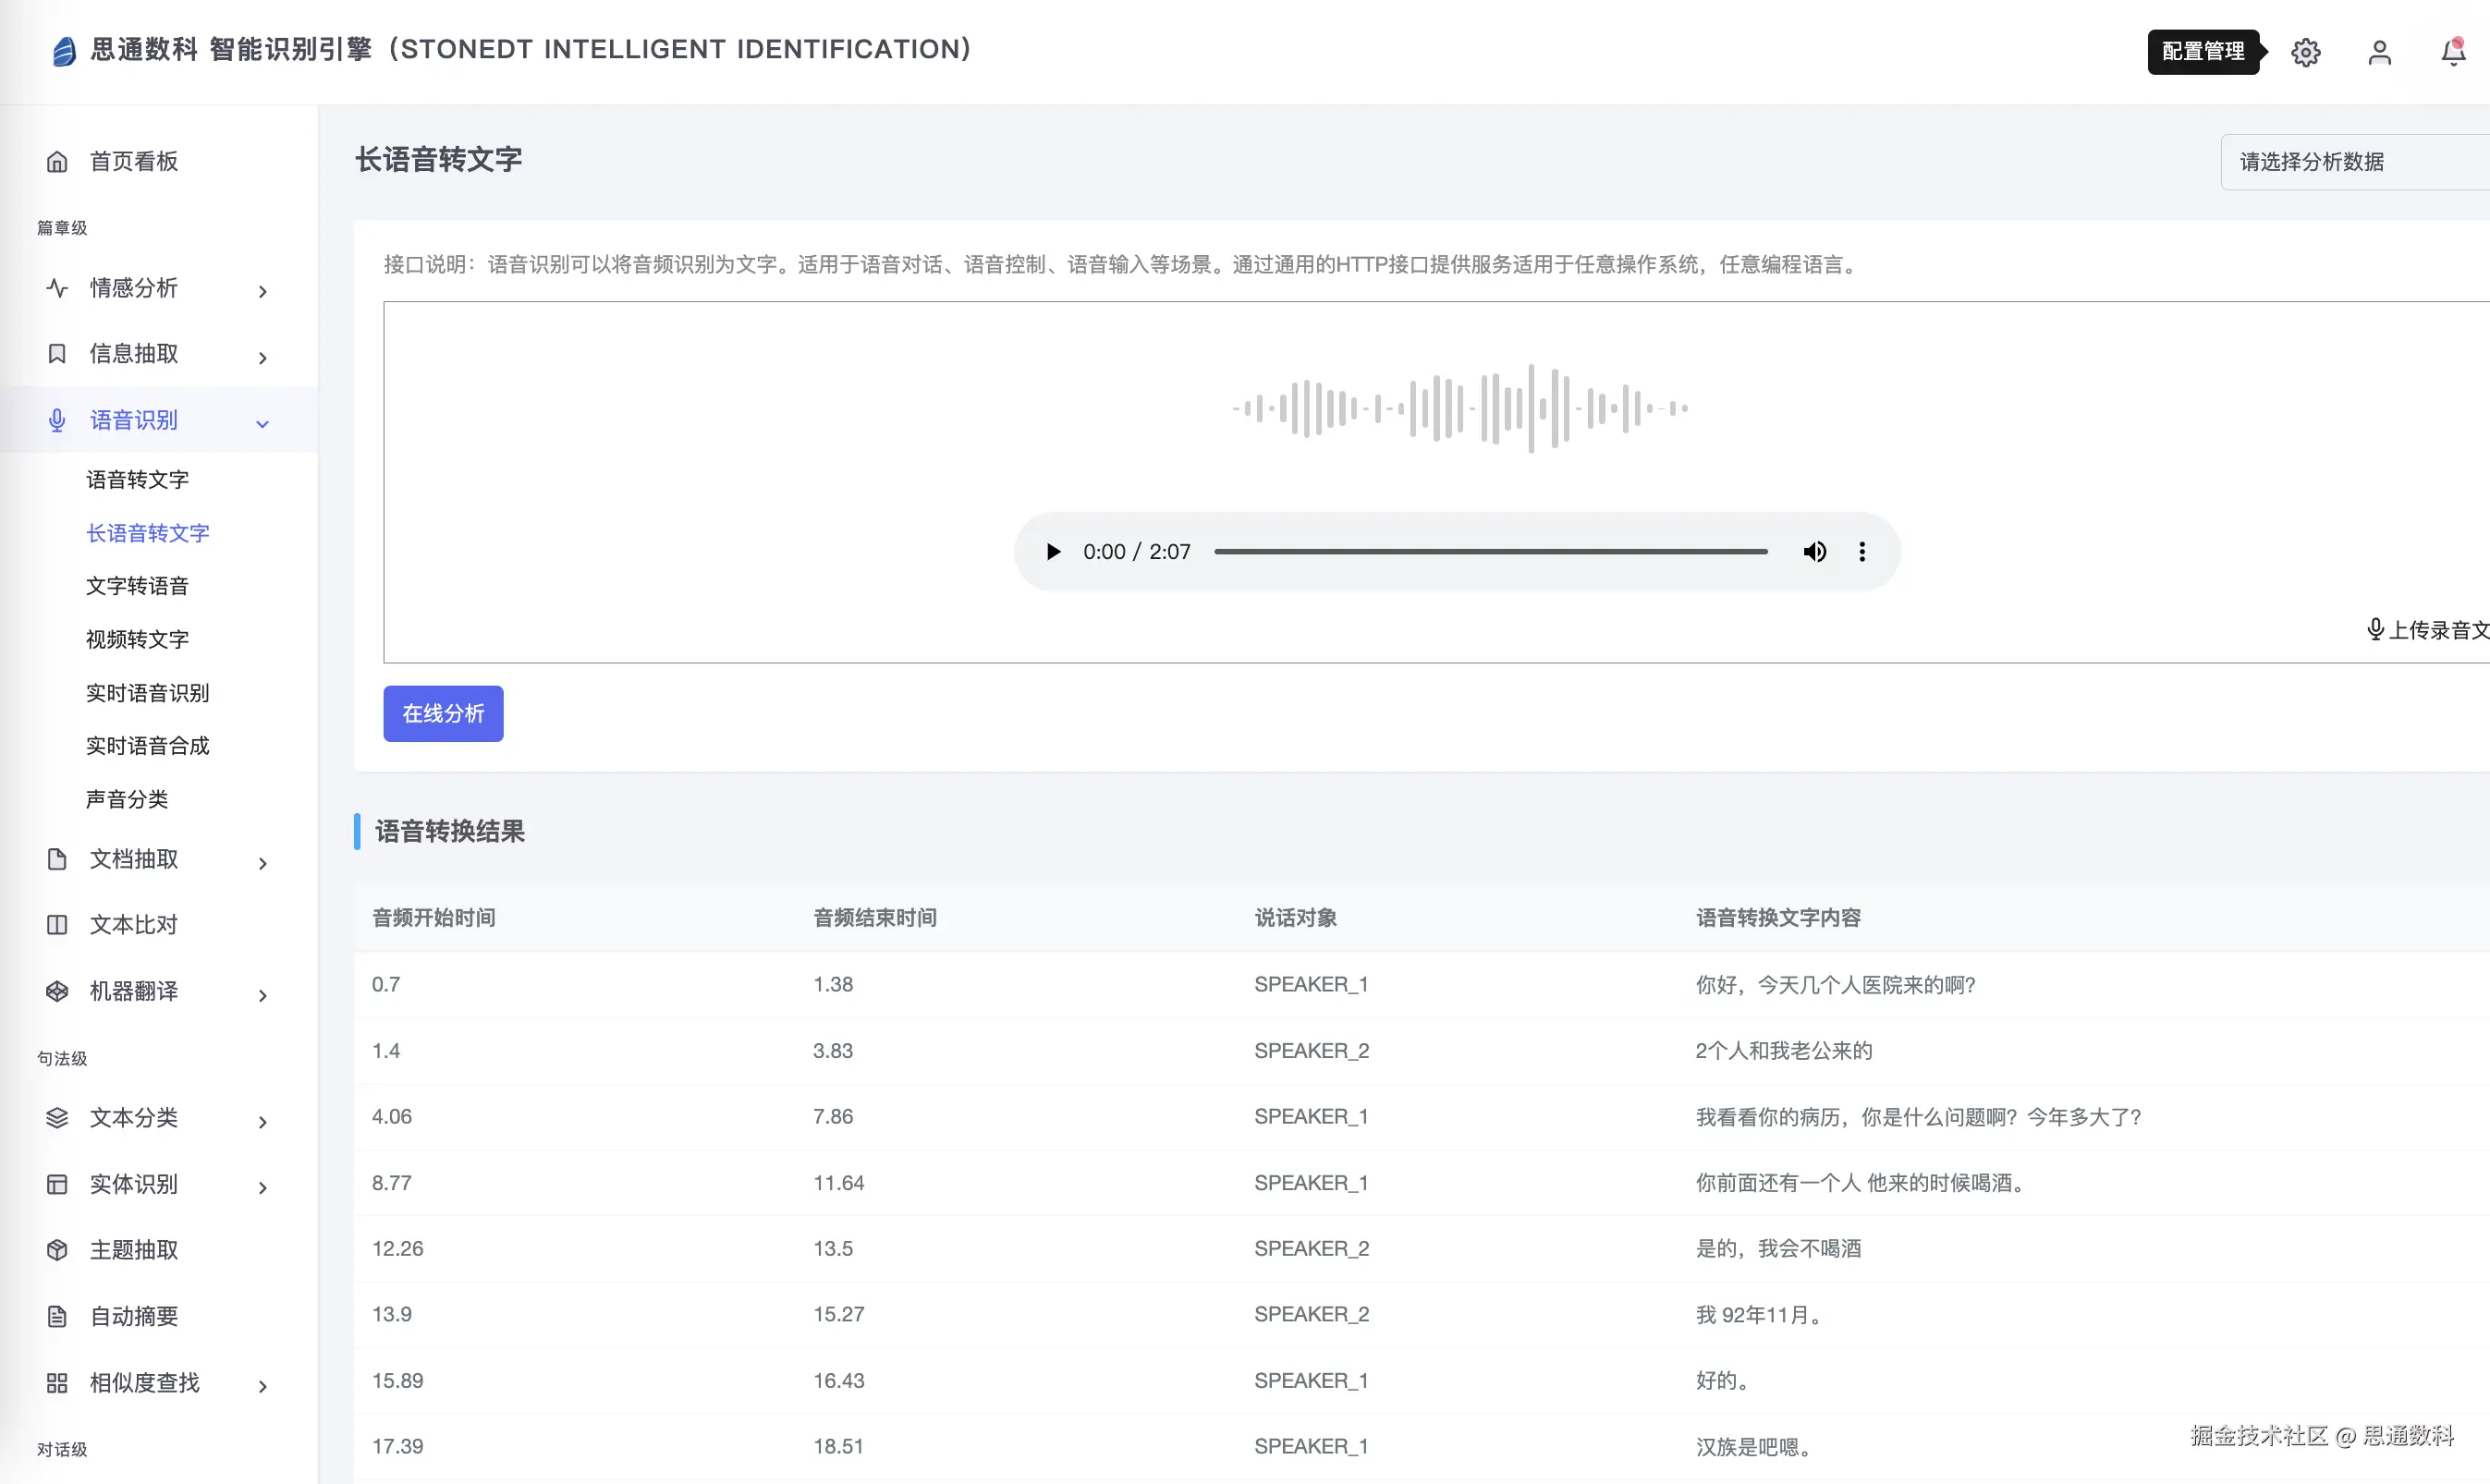Open the 文字转语音 menu item
This screenshot has height=1484, width=2490.
point(137,586)
